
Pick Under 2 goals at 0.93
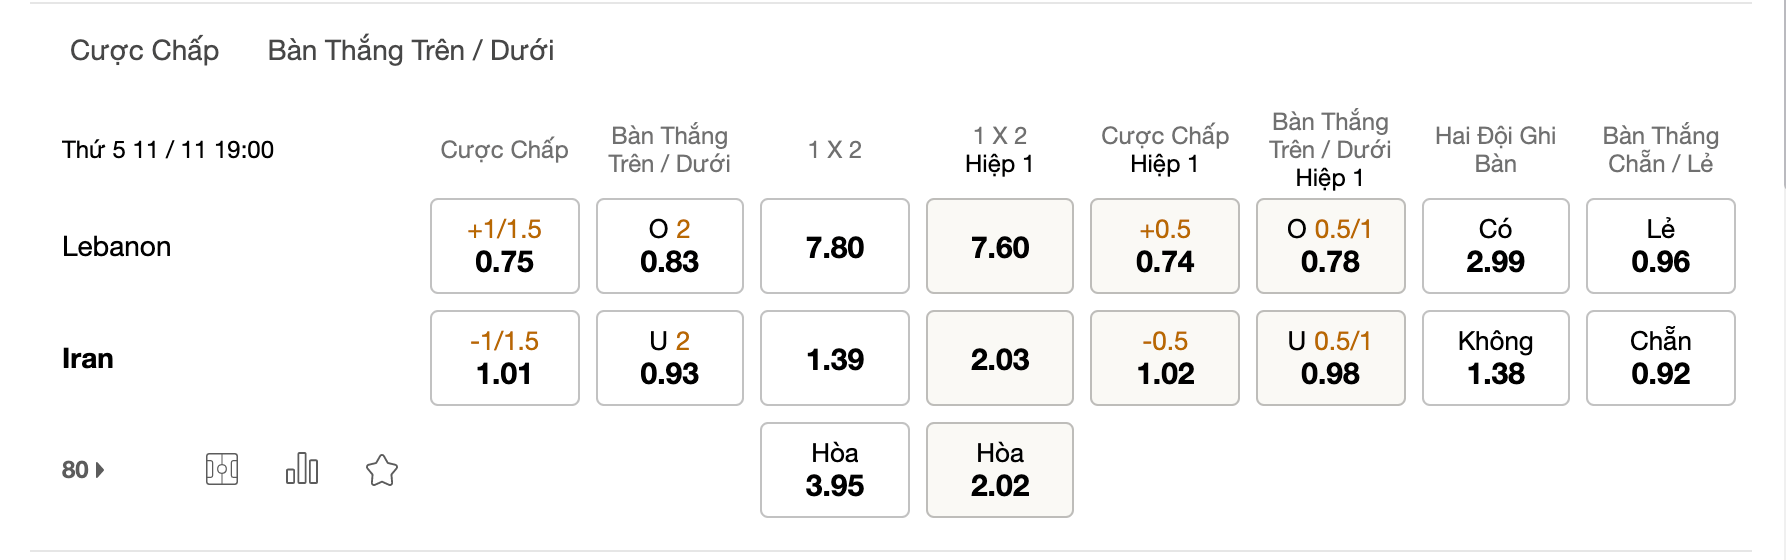click(670, 358)
